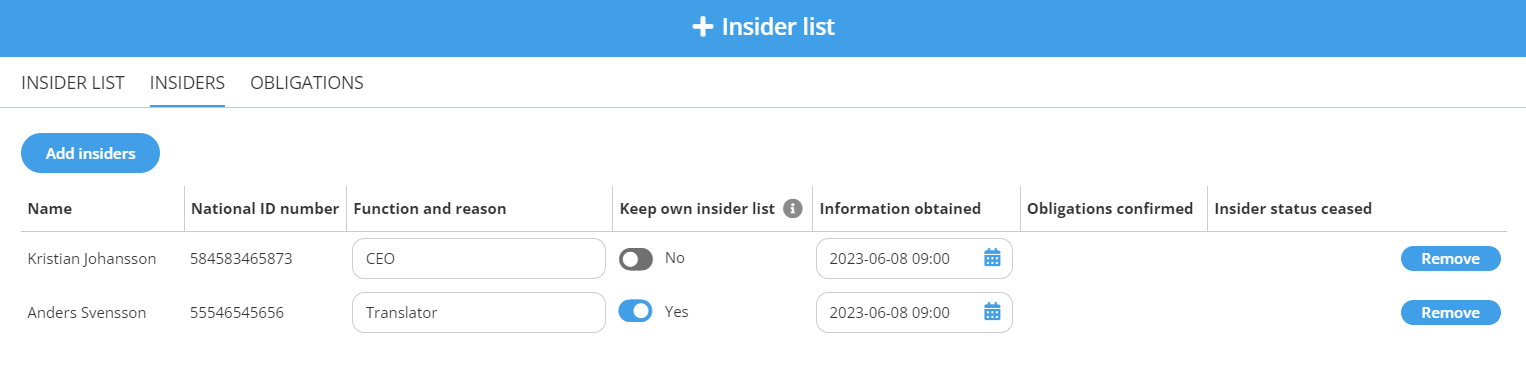Open the info icon next to Keep own insider list

[793, 209]
